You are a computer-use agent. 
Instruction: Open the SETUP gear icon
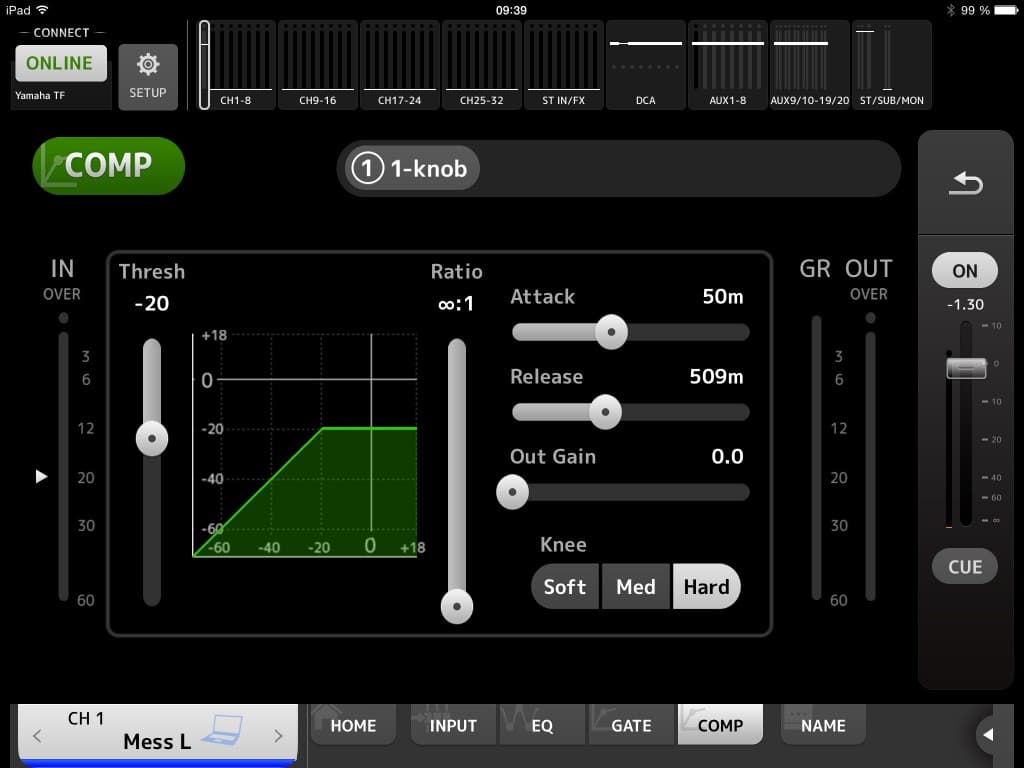pyautogui.click(x=148, y=75)
